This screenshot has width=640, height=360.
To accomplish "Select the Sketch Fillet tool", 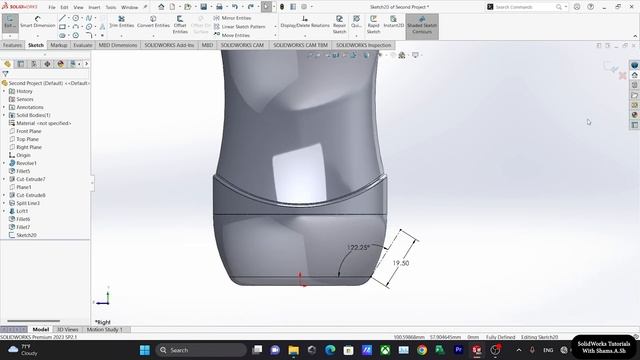I will pyautogui.click(x=89, y=36).
